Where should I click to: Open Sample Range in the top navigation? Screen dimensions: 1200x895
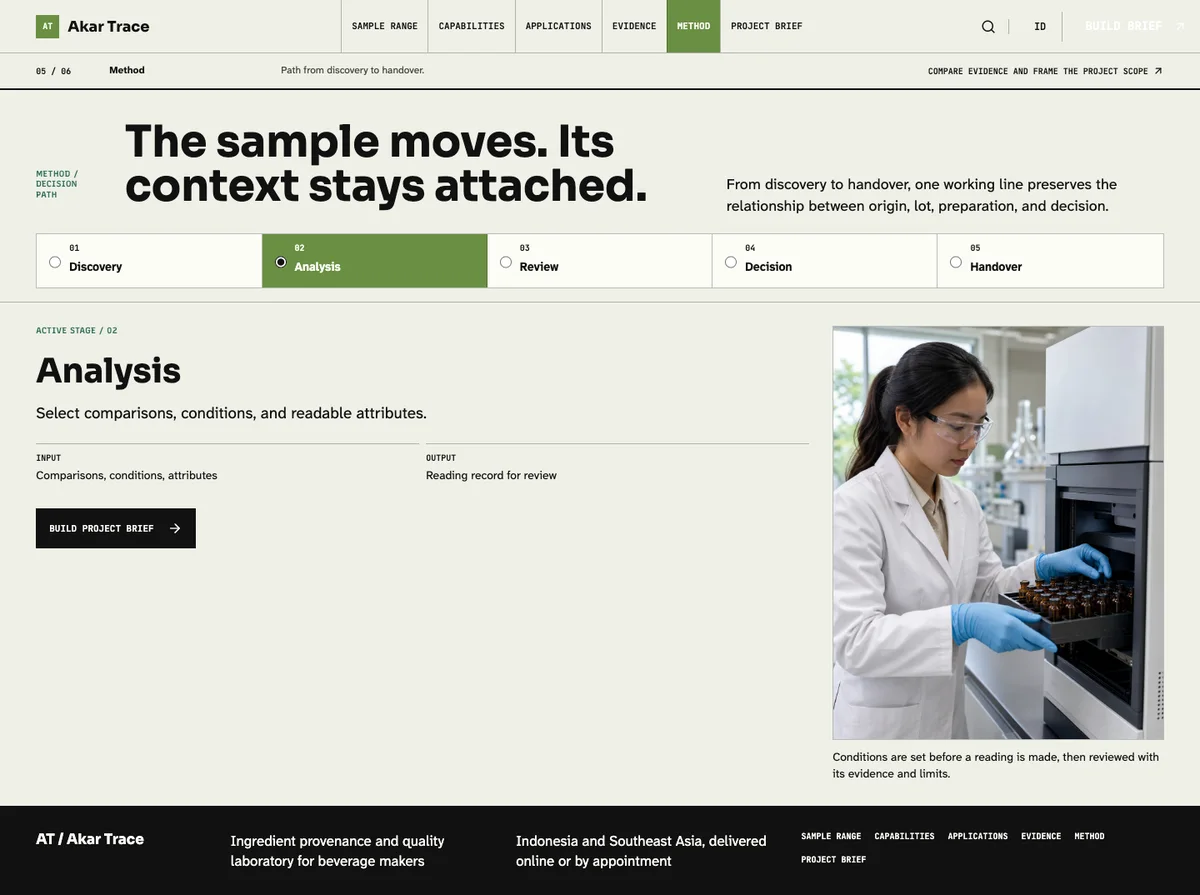385,26
